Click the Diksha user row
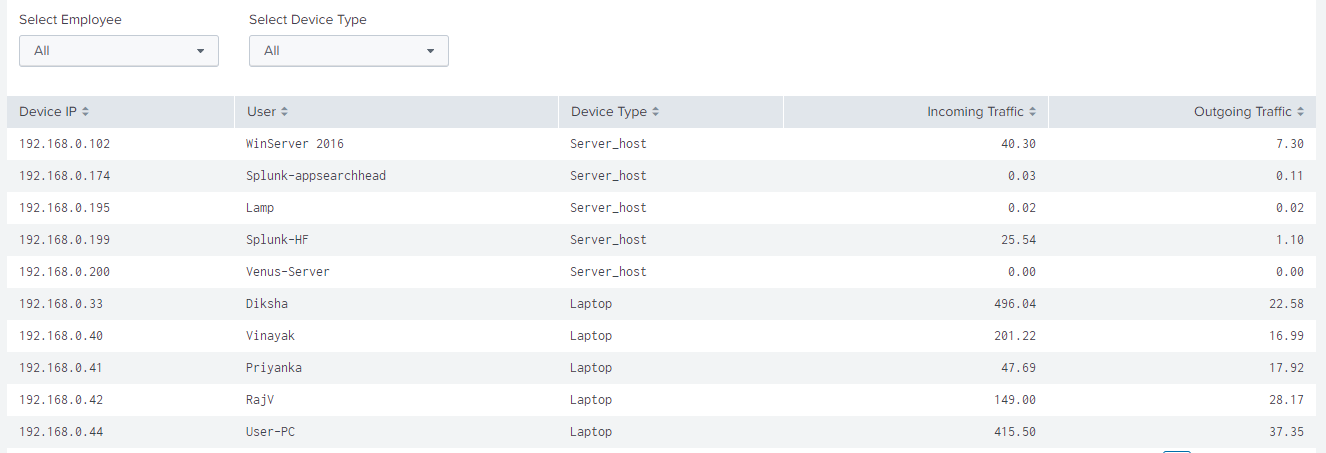Viewport: 1326px width, 453px height. [x=661, y=304]
